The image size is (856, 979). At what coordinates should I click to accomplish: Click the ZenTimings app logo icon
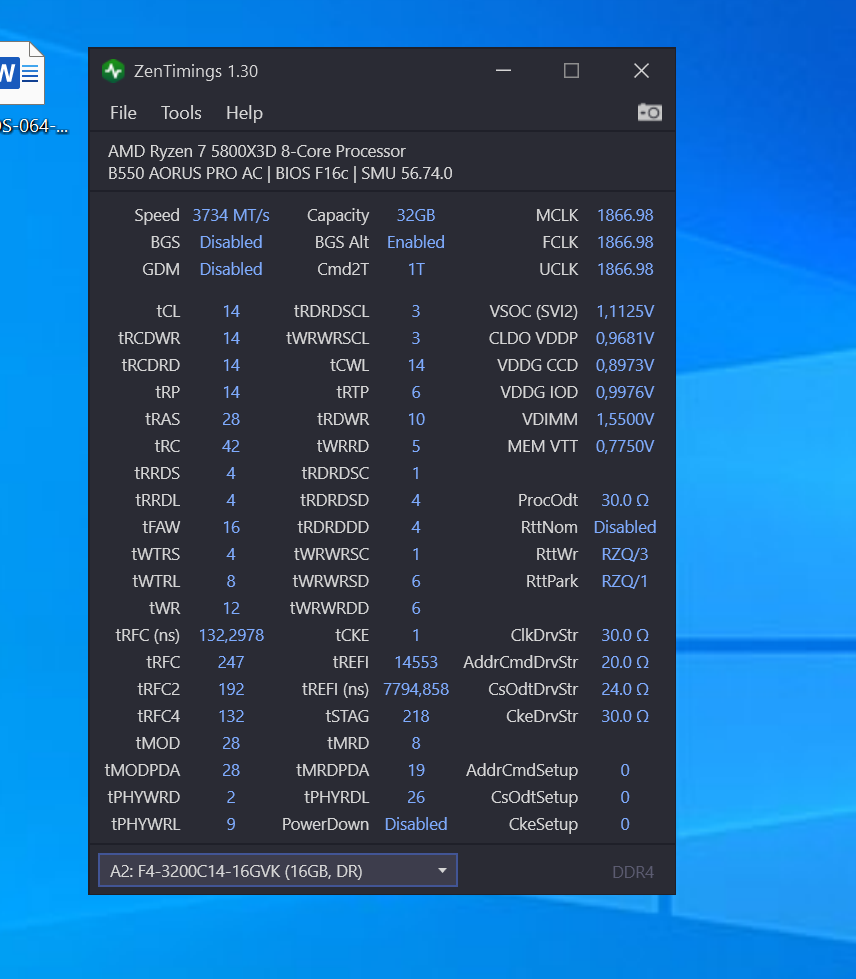(x=114, y=71)
